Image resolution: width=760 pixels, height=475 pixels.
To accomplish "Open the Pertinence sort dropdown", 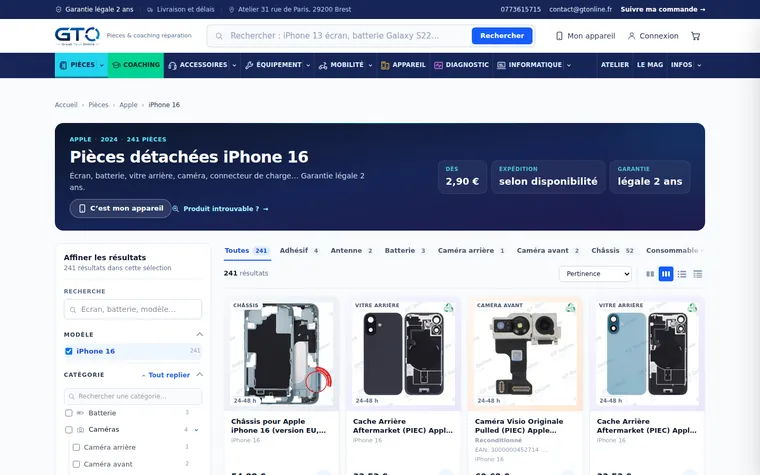I will tap(595, 274).
